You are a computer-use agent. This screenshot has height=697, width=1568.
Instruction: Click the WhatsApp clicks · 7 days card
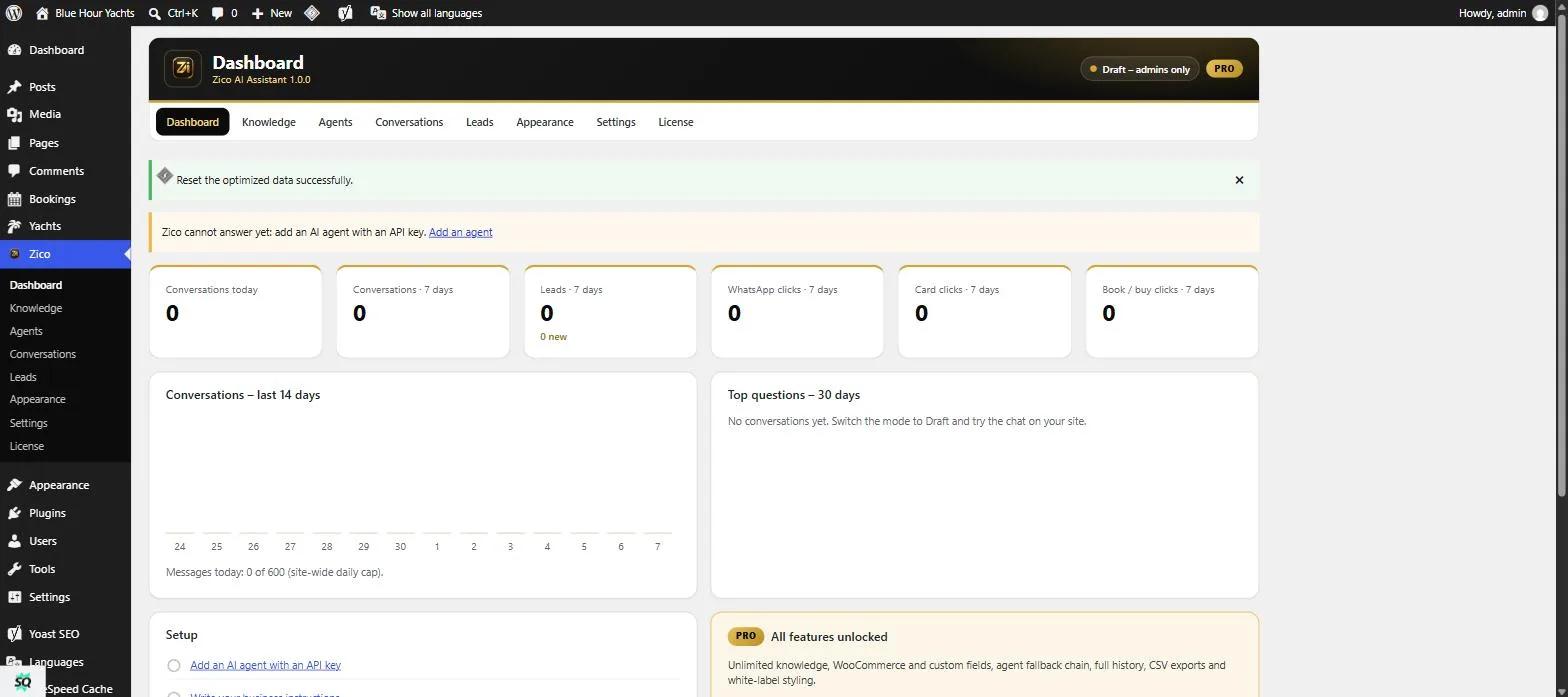point(797,311)
